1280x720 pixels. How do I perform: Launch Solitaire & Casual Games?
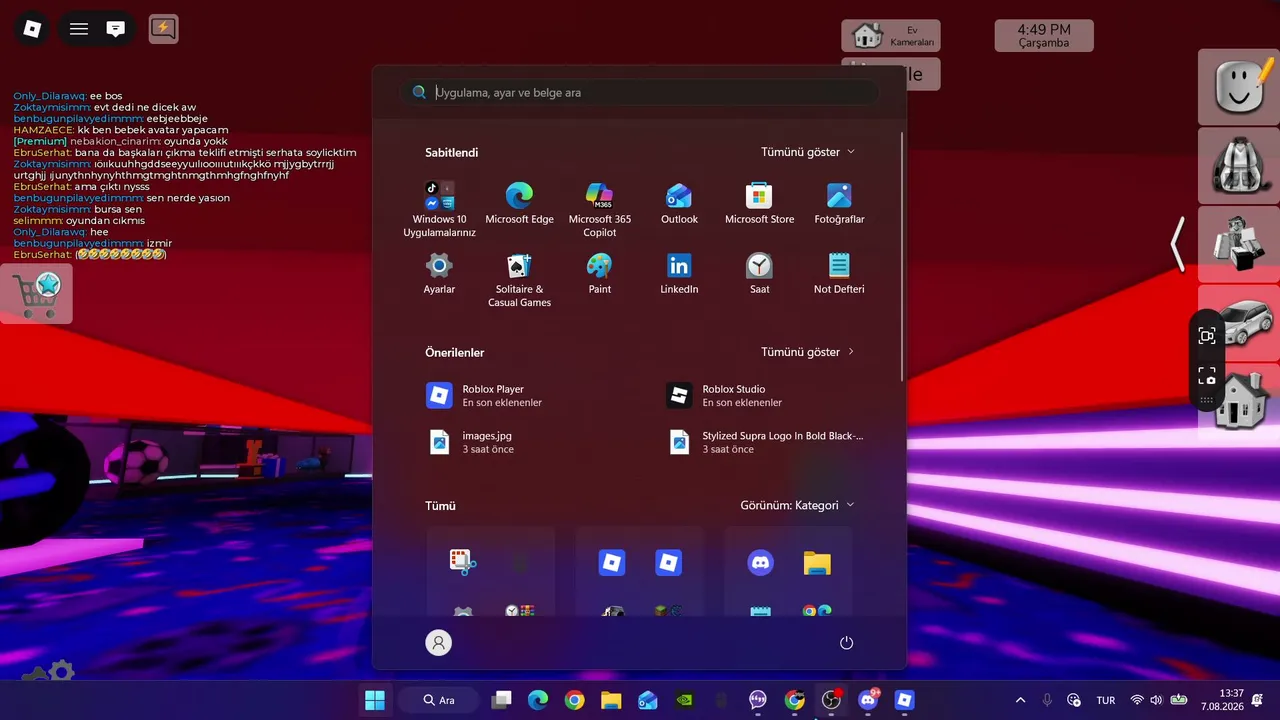pos(519,280)
